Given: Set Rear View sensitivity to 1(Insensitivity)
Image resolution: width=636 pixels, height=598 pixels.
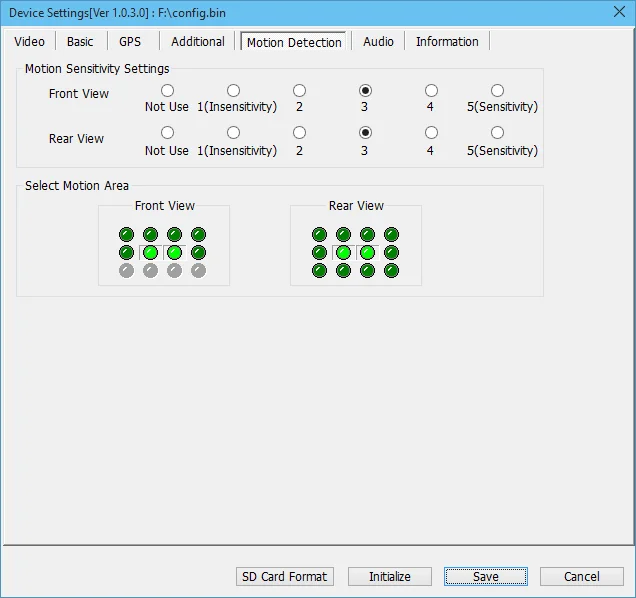Looking at the screenshot, I should (233, 133).
